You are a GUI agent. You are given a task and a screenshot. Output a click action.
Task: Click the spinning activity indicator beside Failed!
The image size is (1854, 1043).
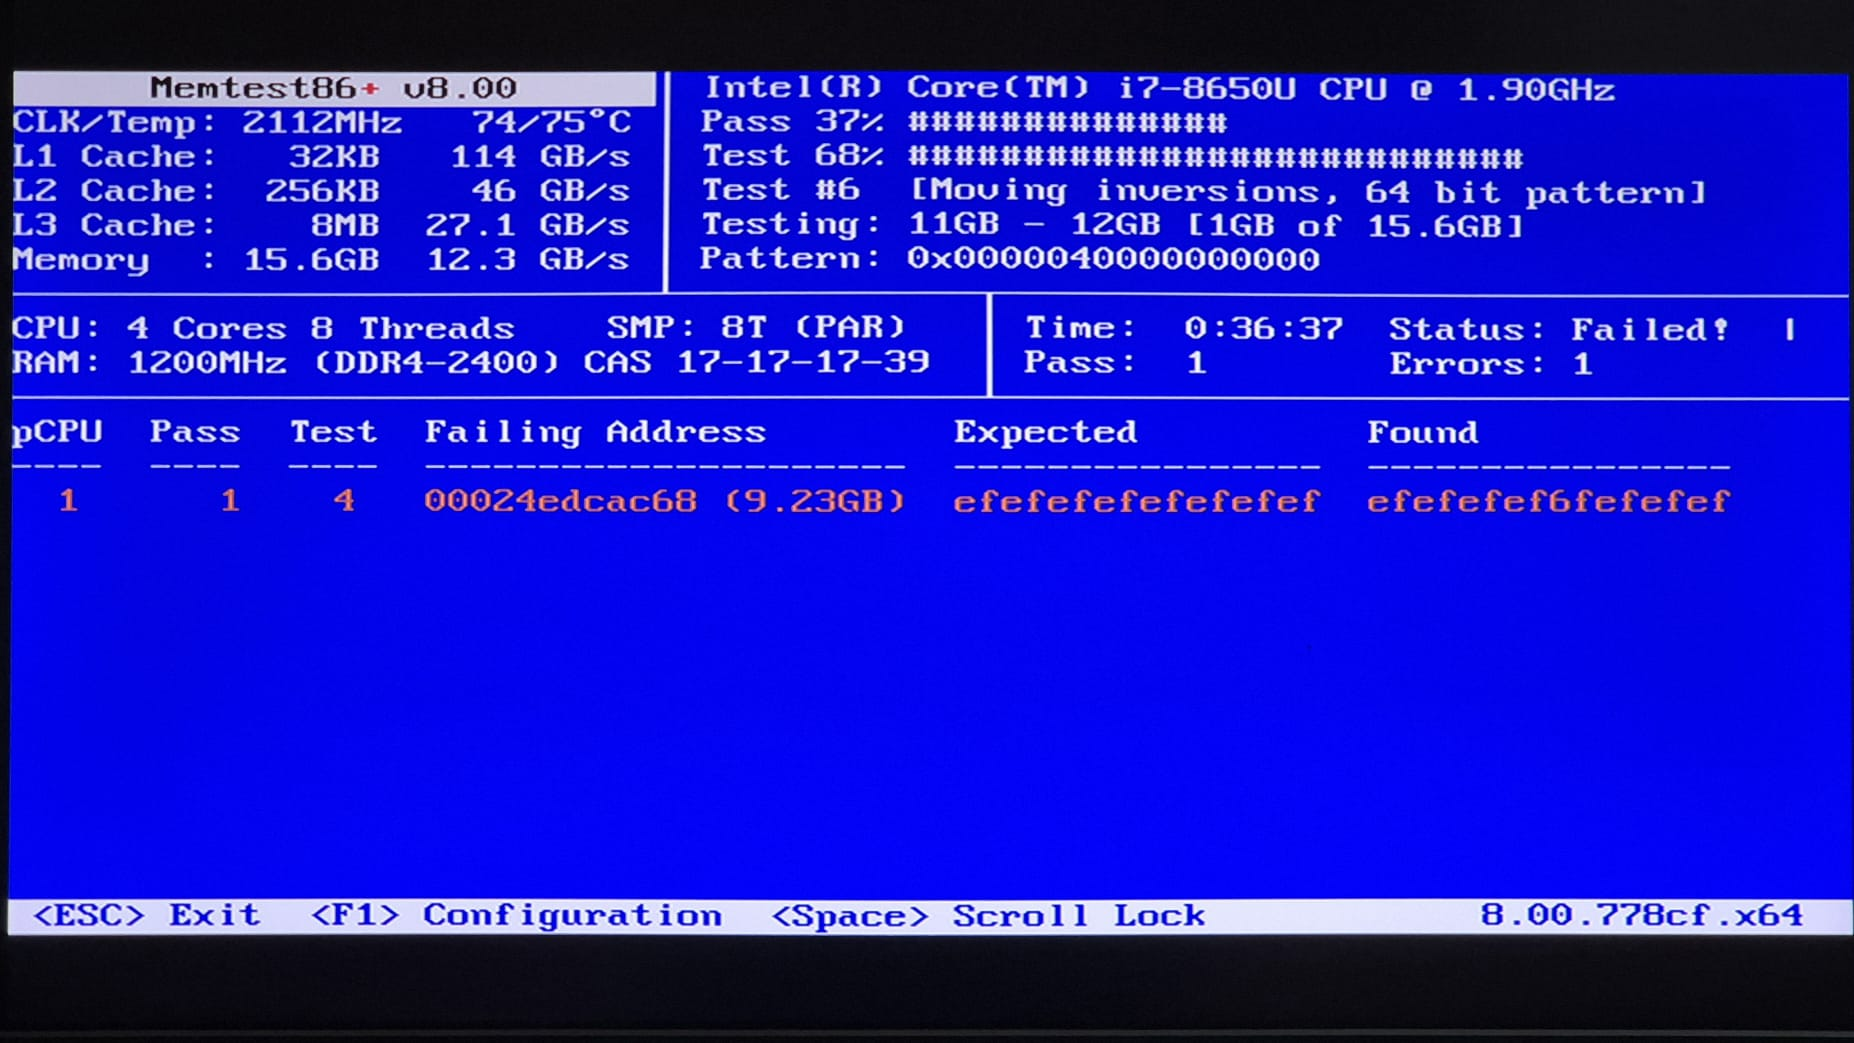click(x=1789, y=329)
